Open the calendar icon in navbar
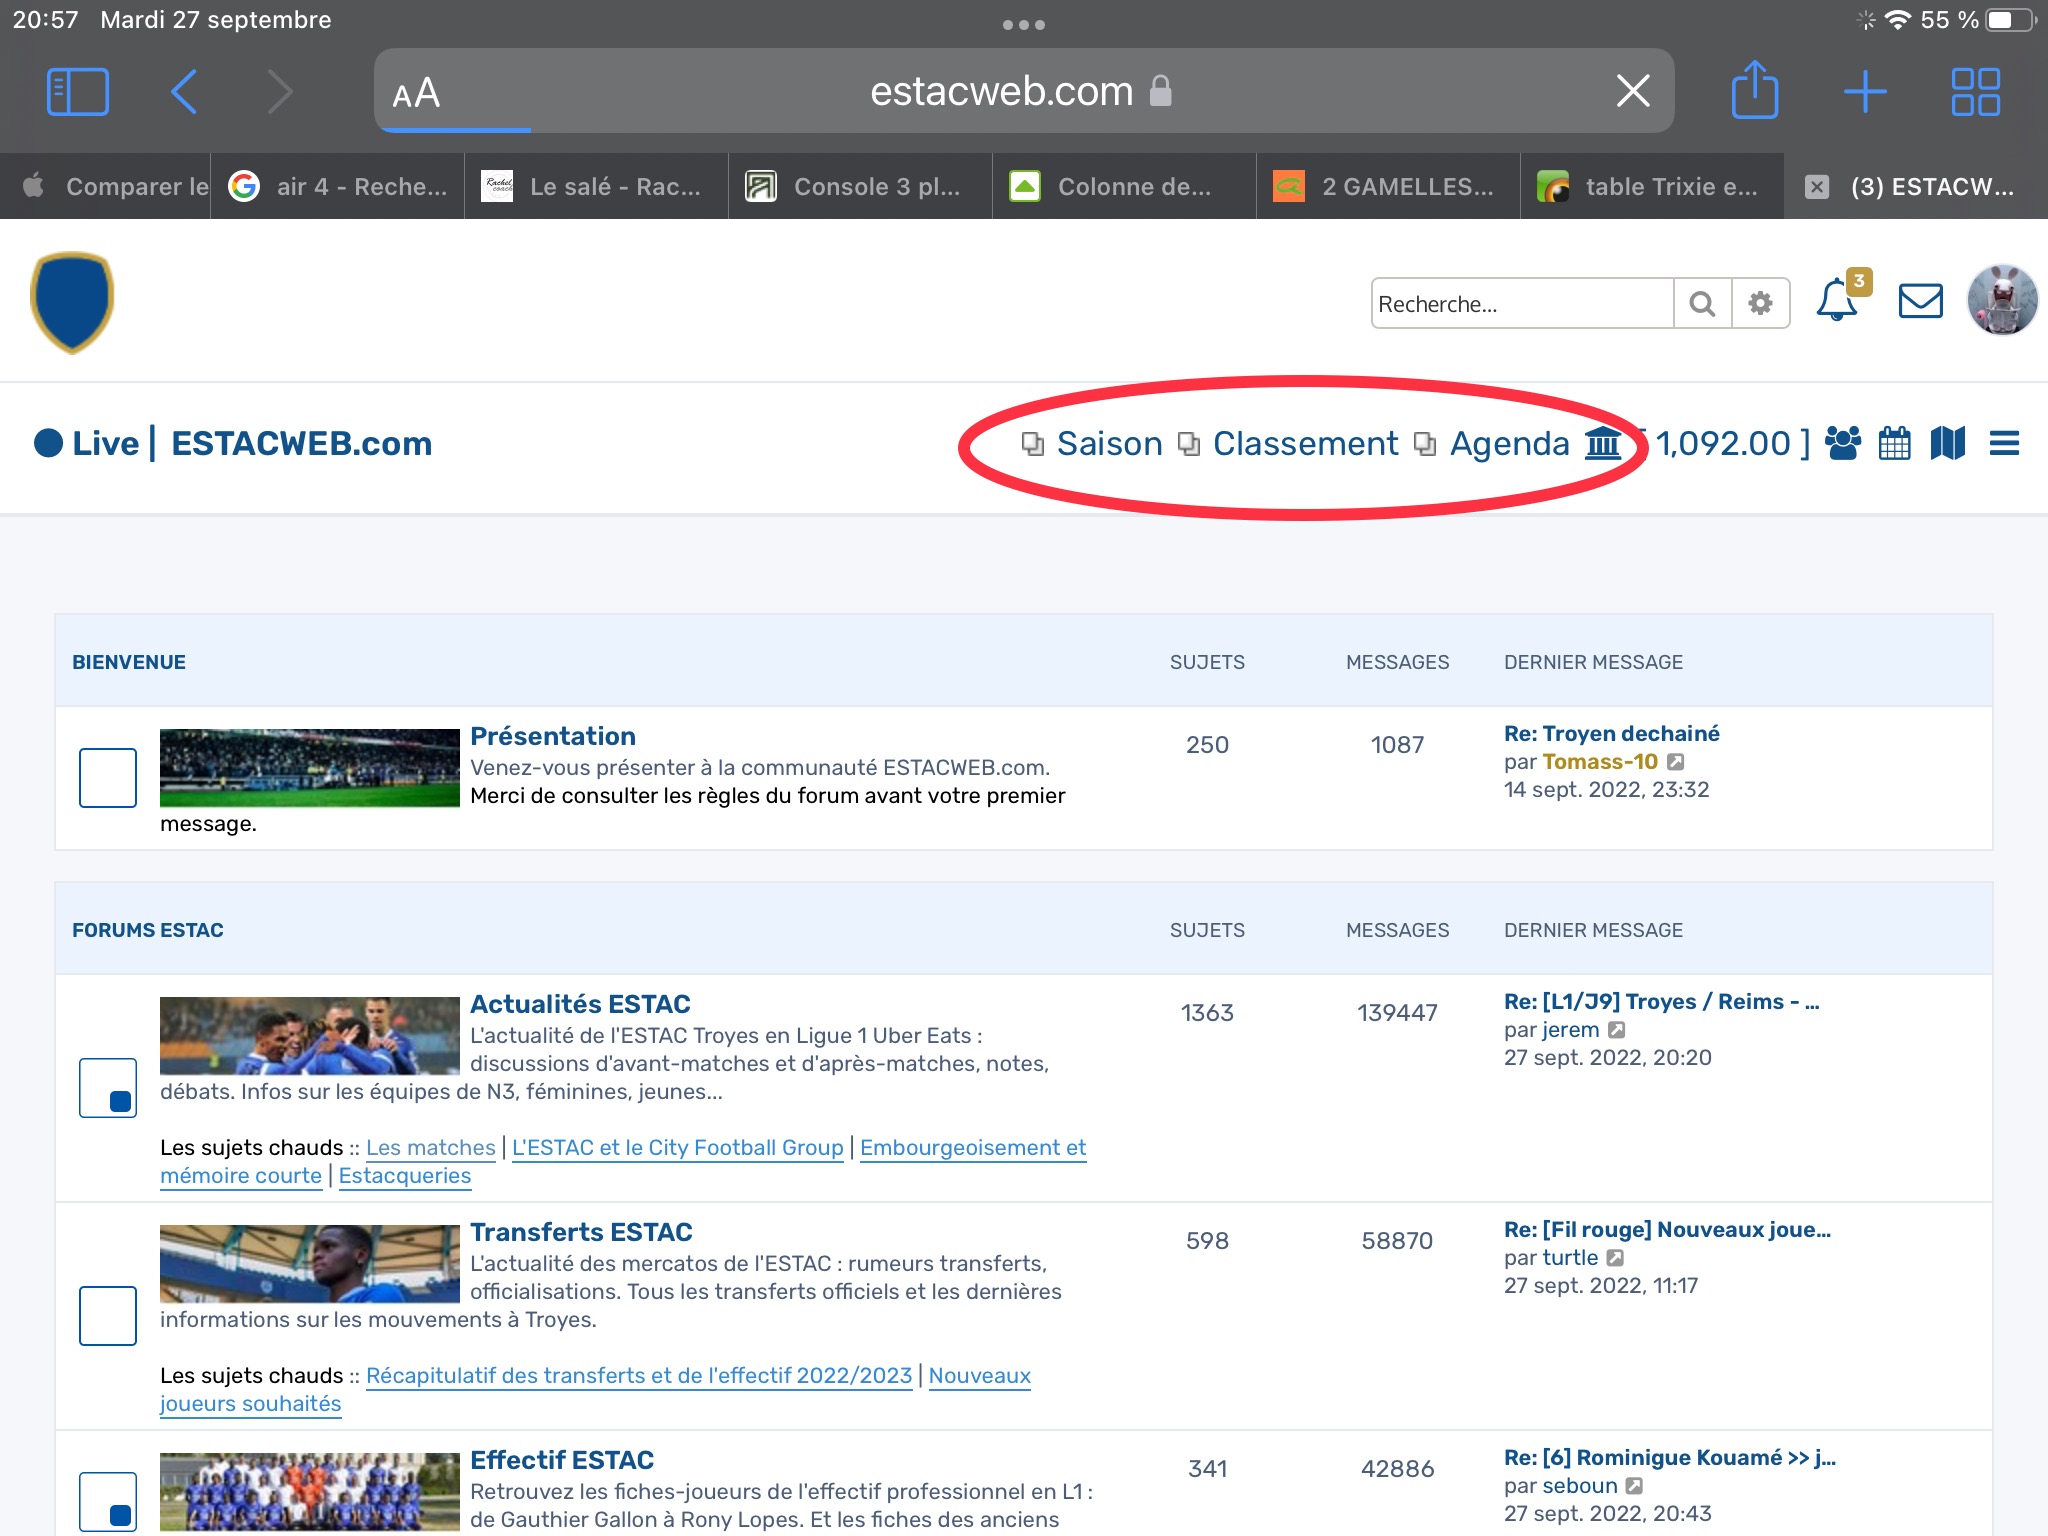2048x1536 pixels. [1894, 443]
